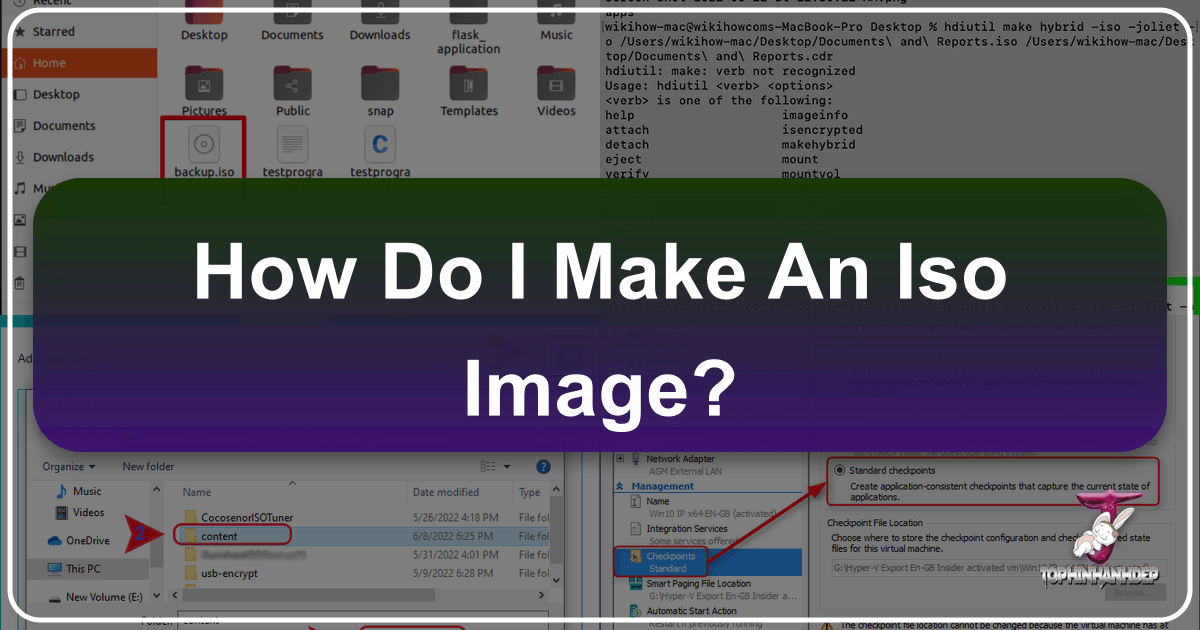The width and height of the screenshot is (1200, 630).
Task: Expand the Network Adapter tree node
Action: [620, 458]
